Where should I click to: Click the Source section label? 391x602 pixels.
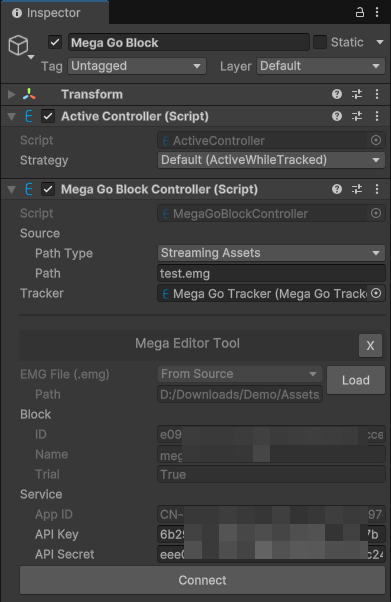click(40, 233)
